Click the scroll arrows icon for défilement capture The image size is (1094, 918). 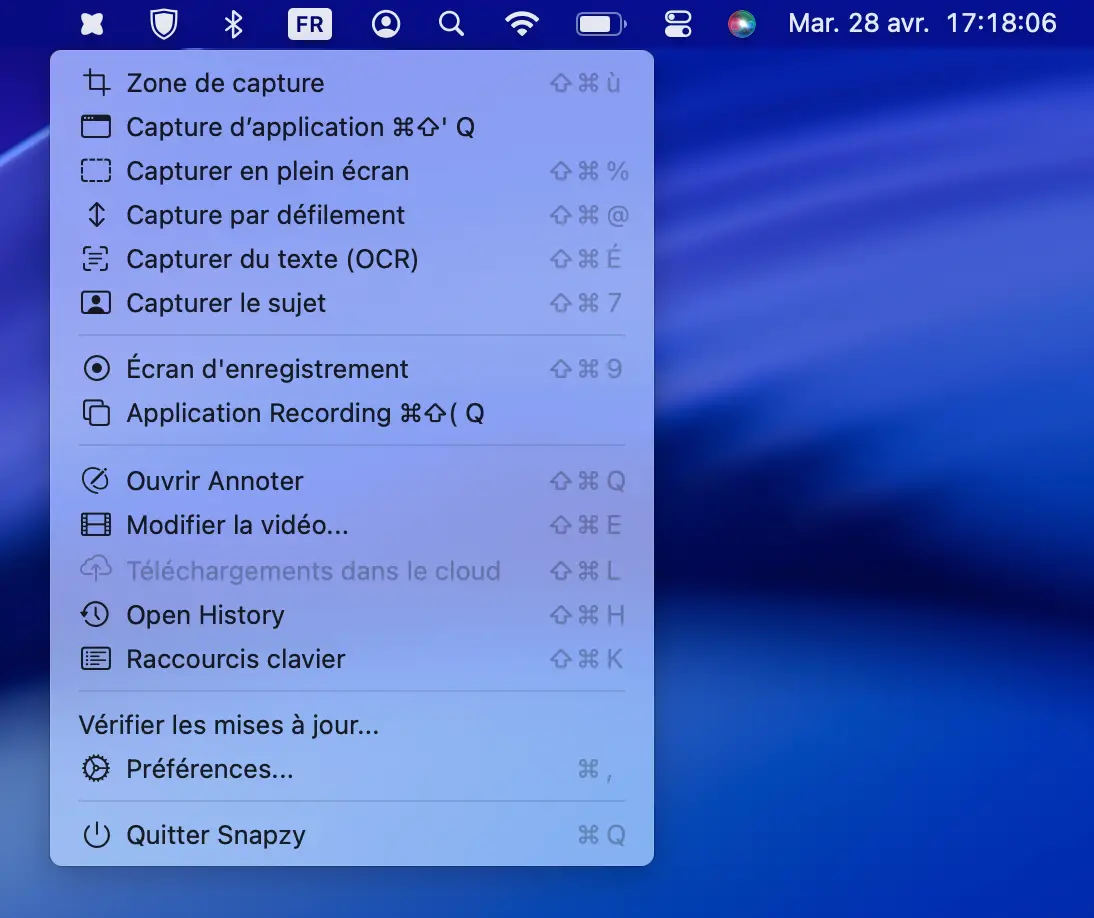(x=96, y=215)
